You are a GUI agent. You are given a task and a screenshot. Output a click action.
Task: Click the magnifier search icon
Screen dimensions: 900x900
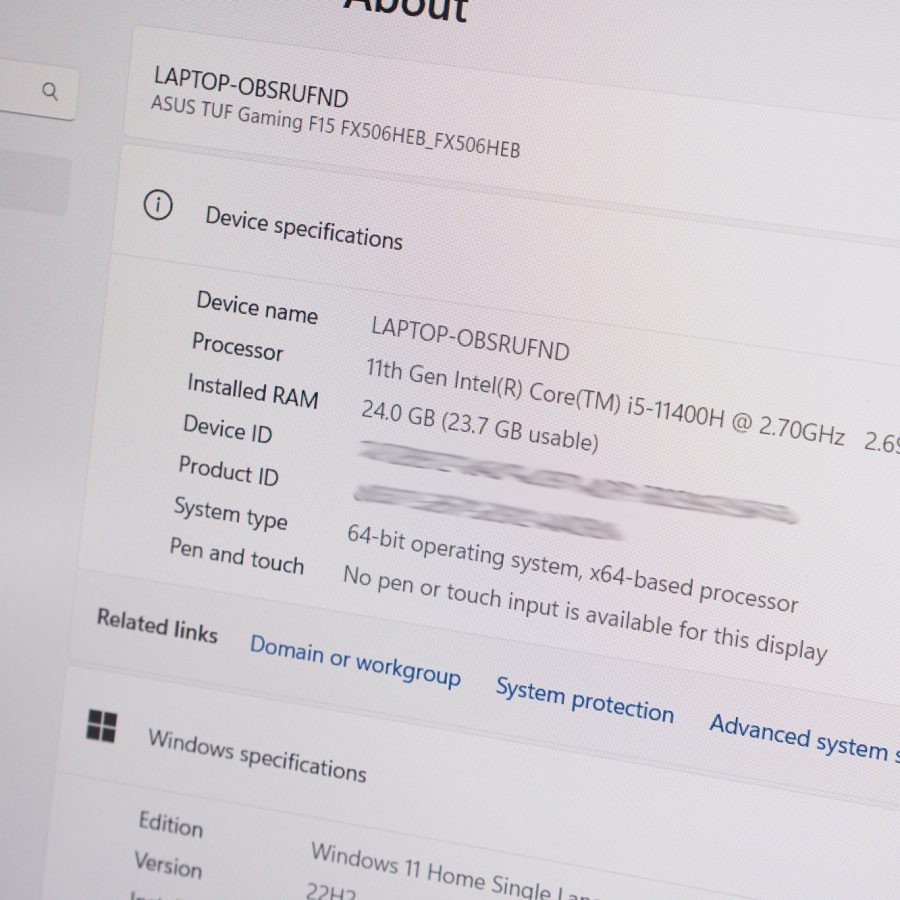click(50, 91)
